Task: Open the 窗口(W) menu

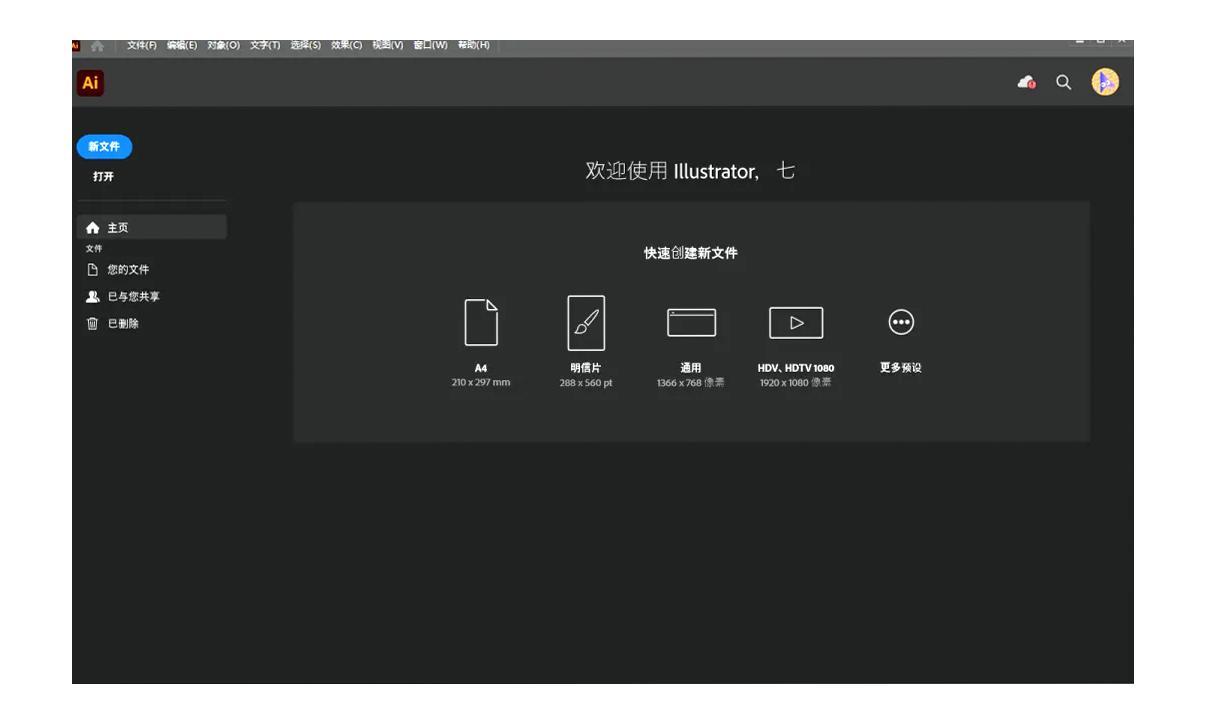Action: [x=431, y=45]
